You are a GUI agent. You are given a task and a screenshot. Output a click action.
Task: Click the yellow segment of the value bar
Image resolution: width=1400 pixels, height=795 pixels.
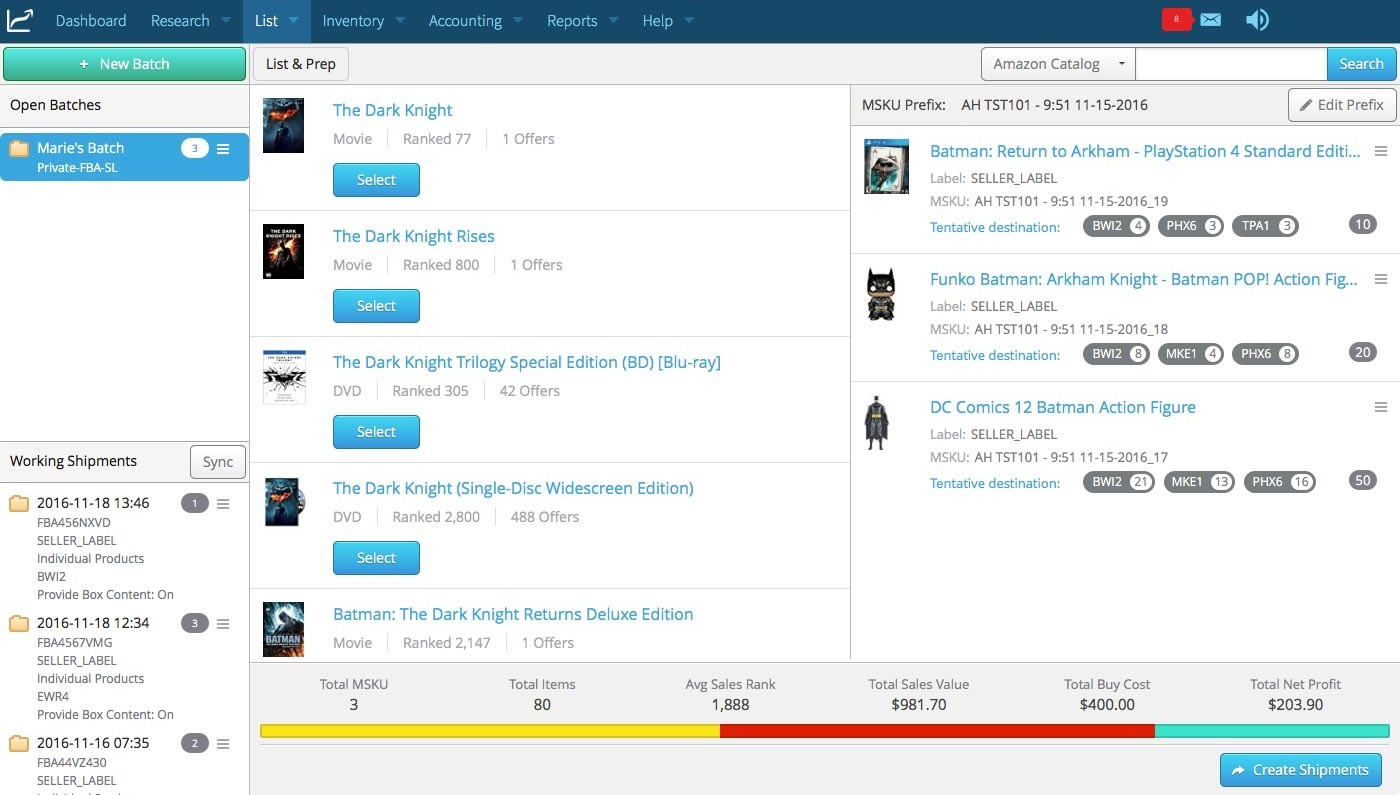coord(490,731)
